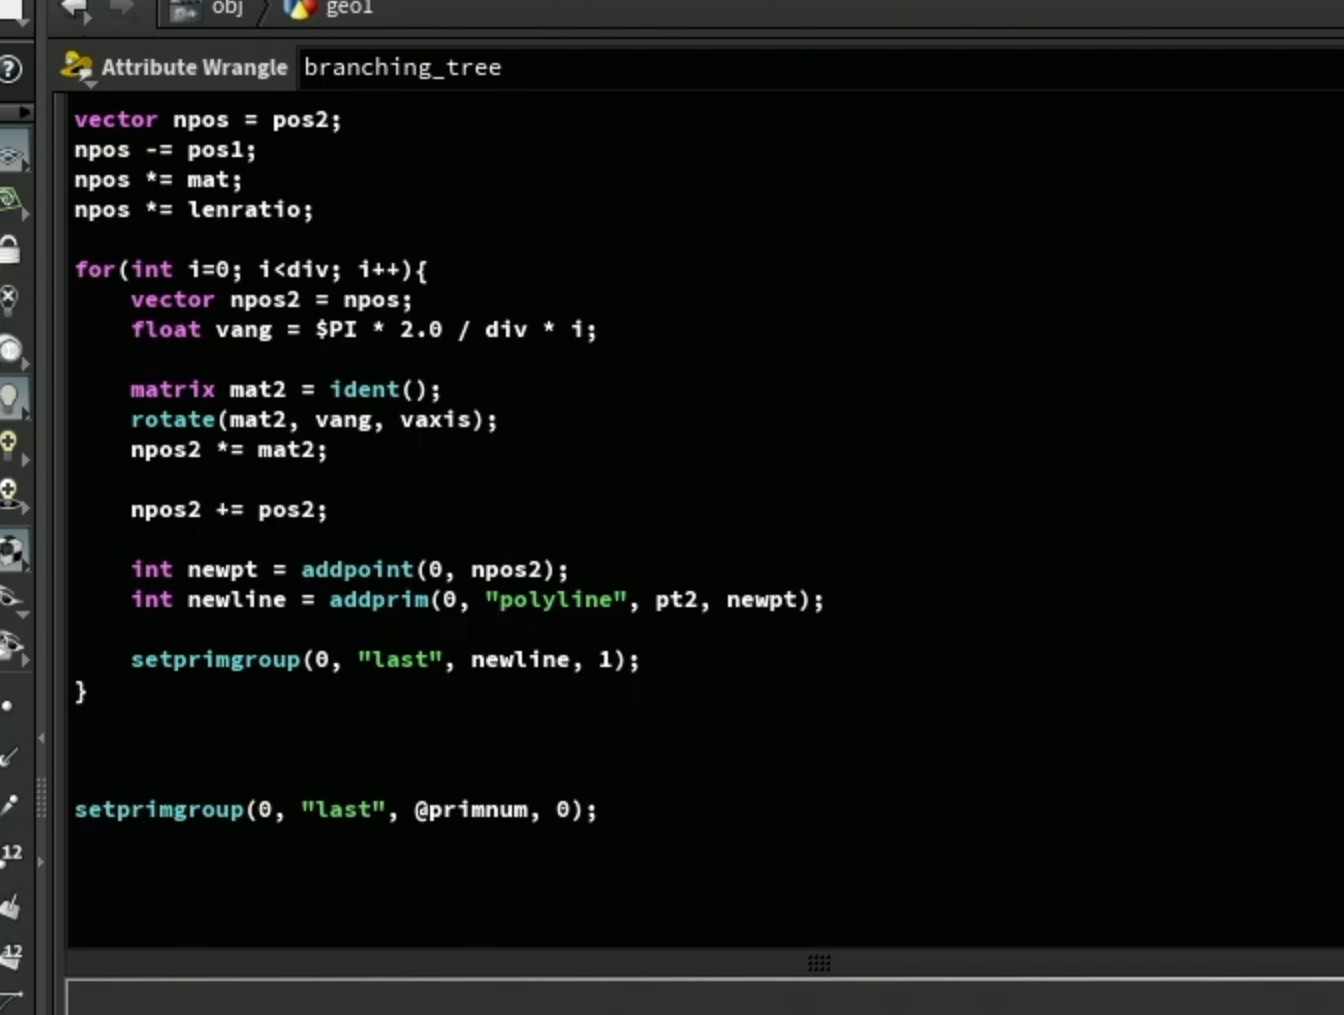Screen dimensions: 1344x1015
Task: Click the Attribute Wrangle label
Action: tap(194, 67)
